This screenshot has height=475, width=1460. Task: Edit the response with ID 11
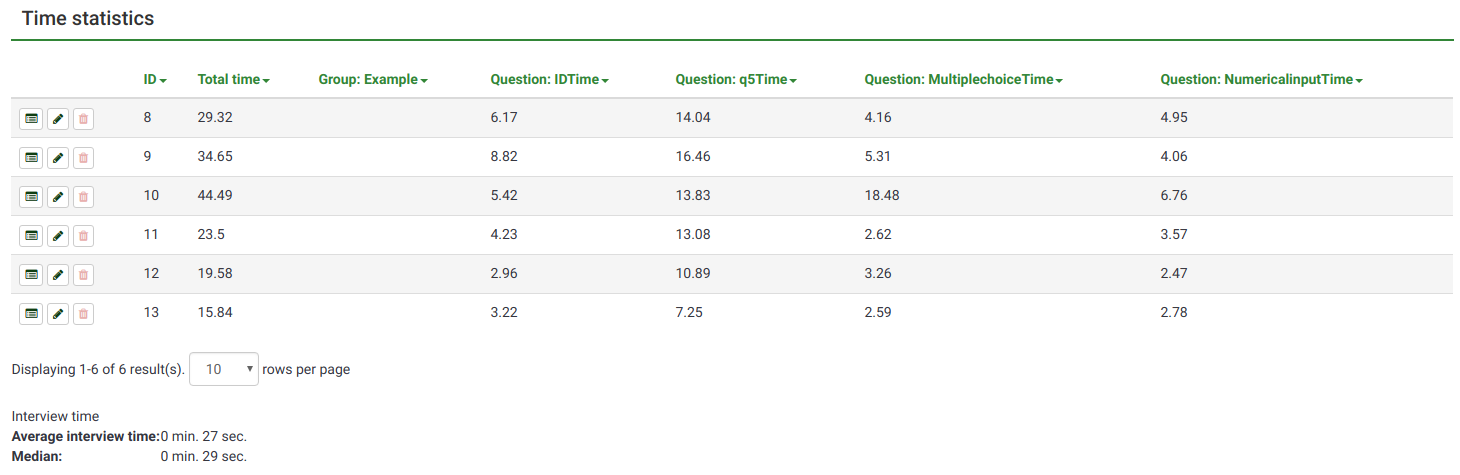58,235
